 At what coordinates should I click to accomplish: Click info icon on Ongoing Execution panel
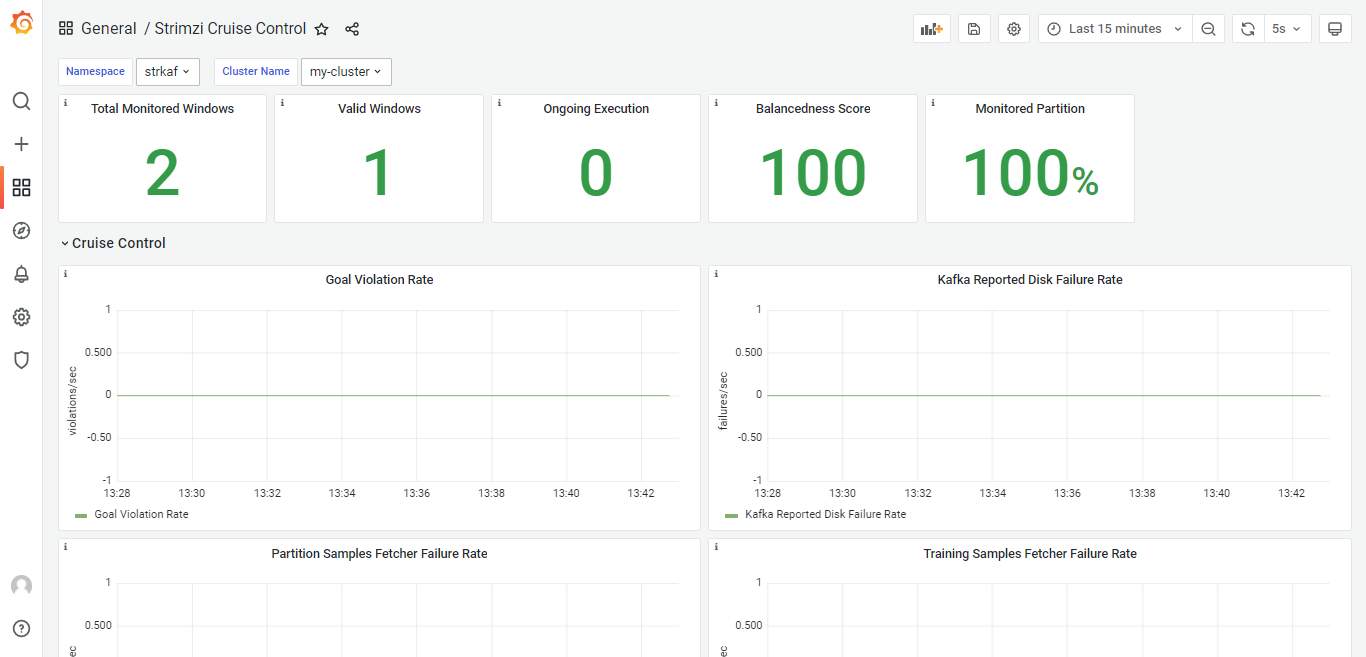[499, 103]
